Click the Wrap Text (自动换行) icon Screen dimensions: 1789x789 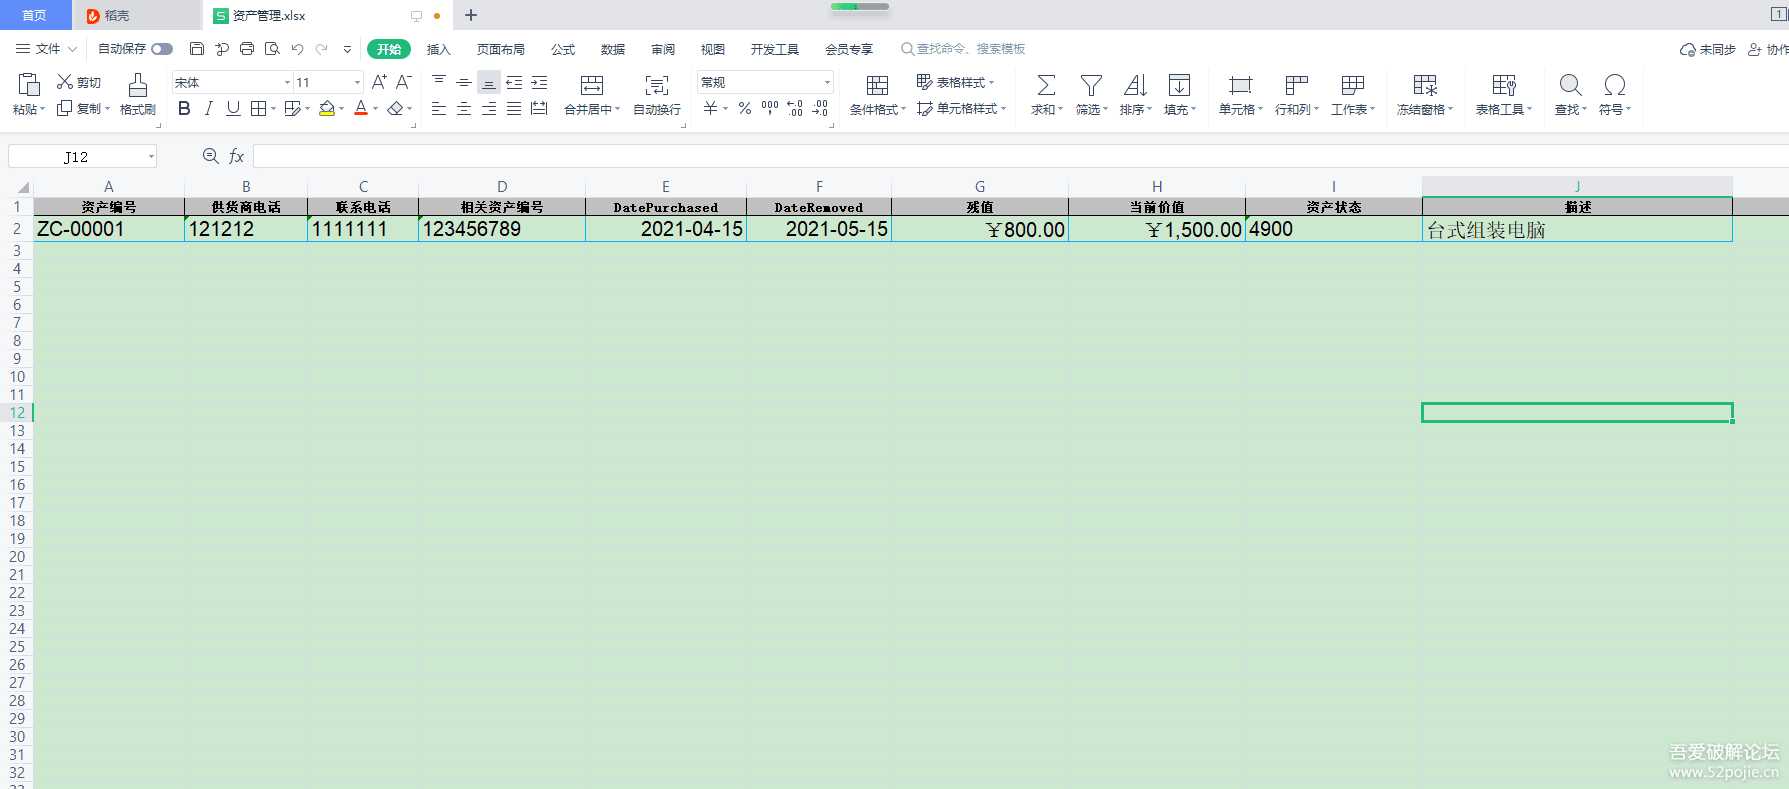656,85
